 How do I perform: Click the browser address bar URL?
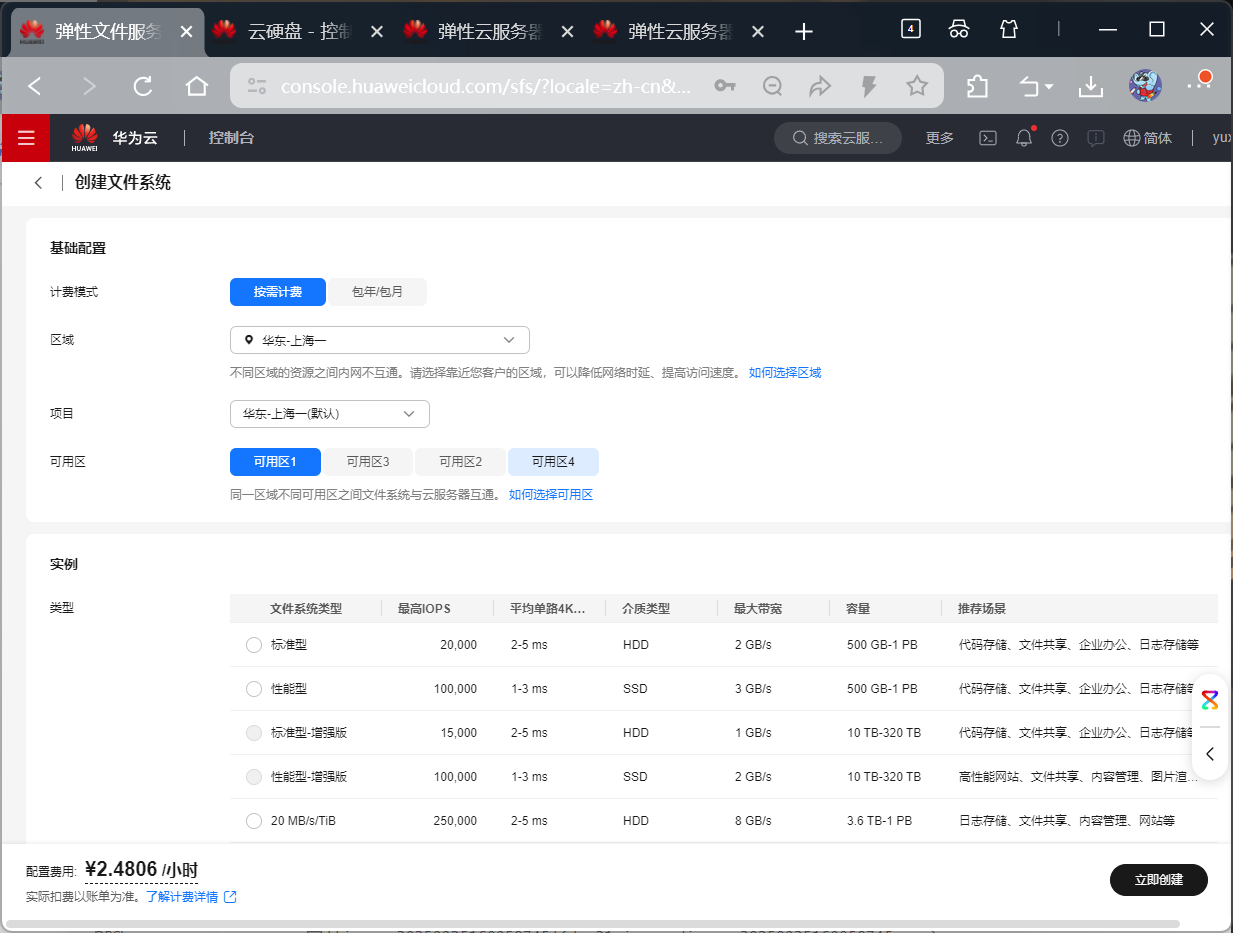click(486, 87)
